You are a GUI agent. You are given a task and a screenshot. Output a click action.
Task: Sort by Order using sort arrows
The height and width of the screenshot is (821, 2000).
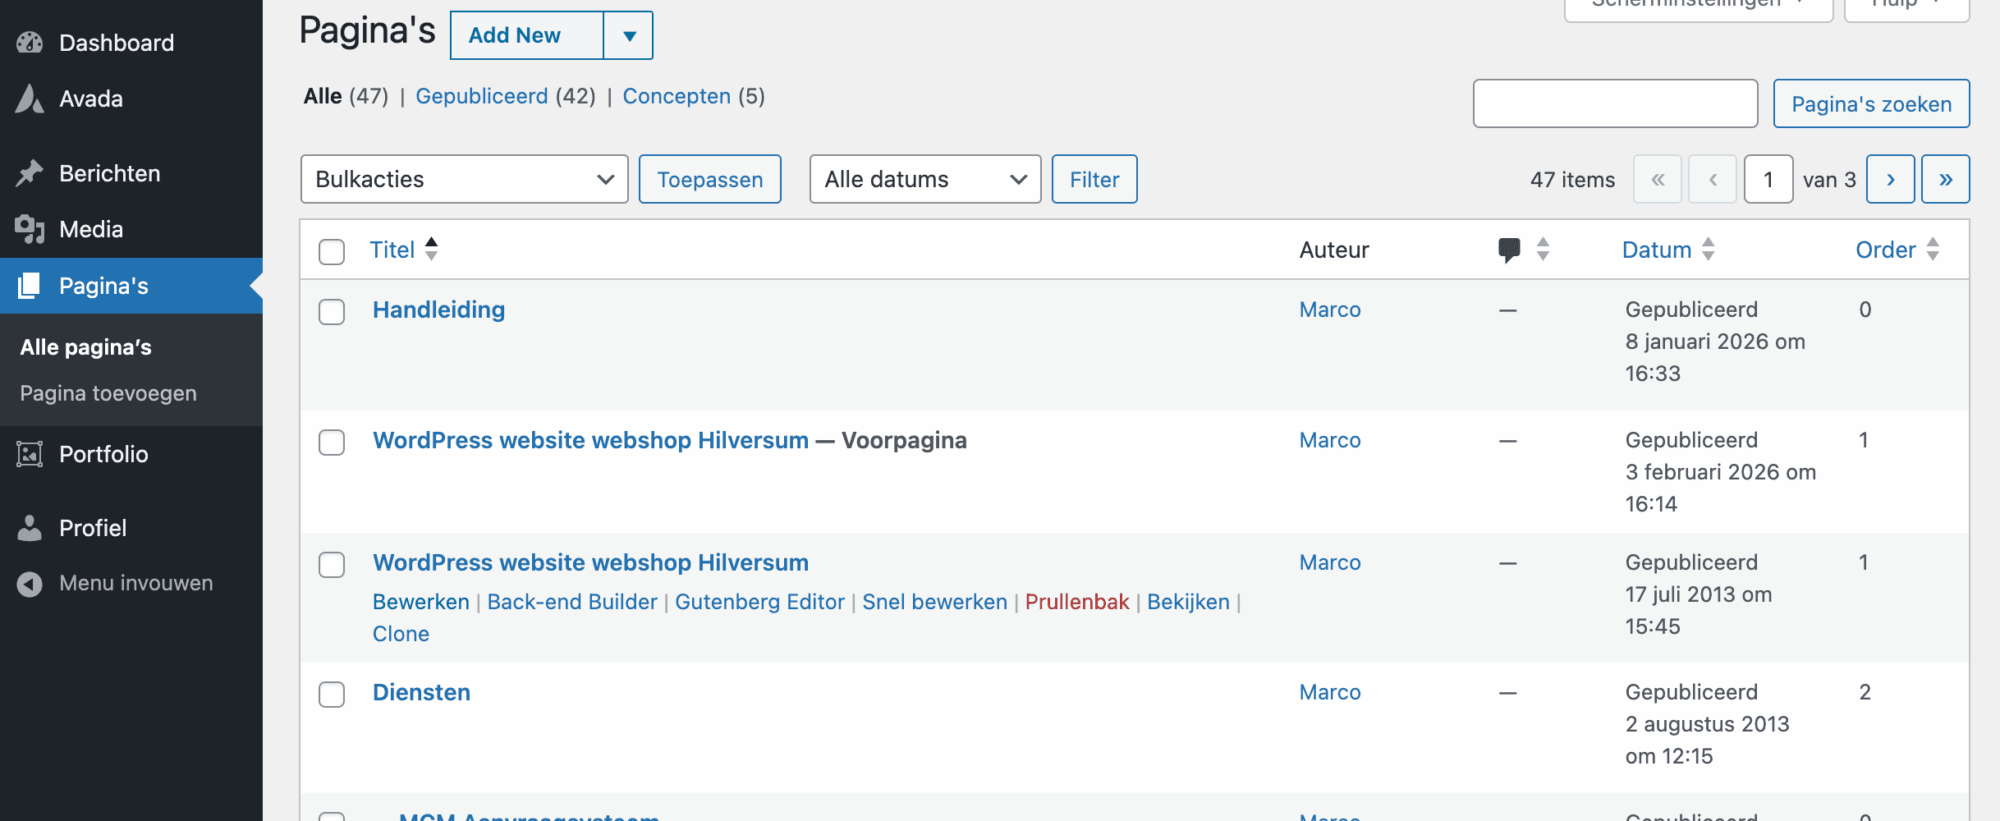click(x=1933, y=249)
